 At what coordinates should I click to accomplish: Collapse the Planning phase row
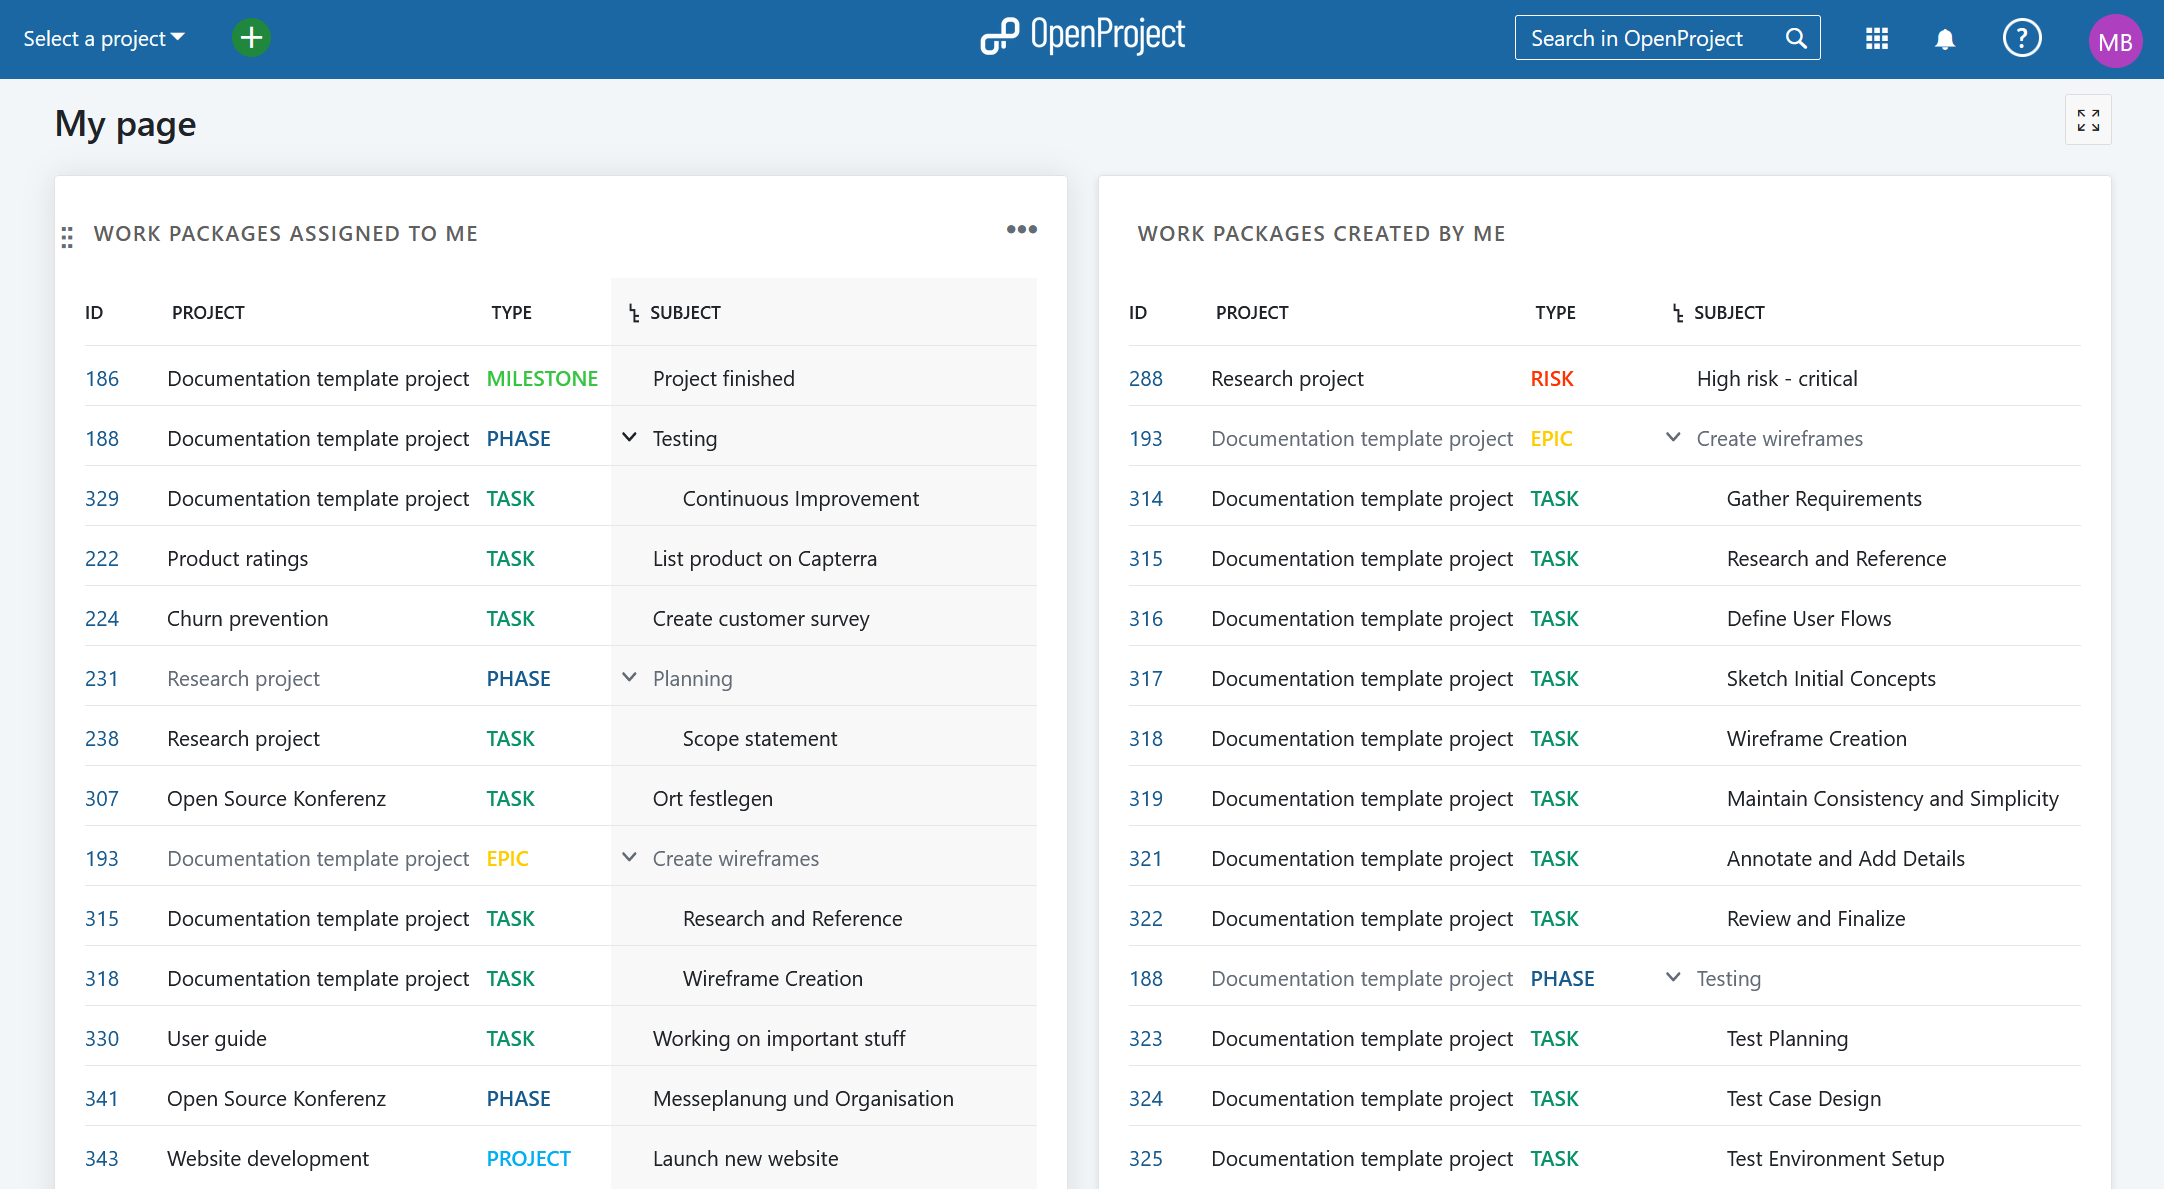(629, 677)
